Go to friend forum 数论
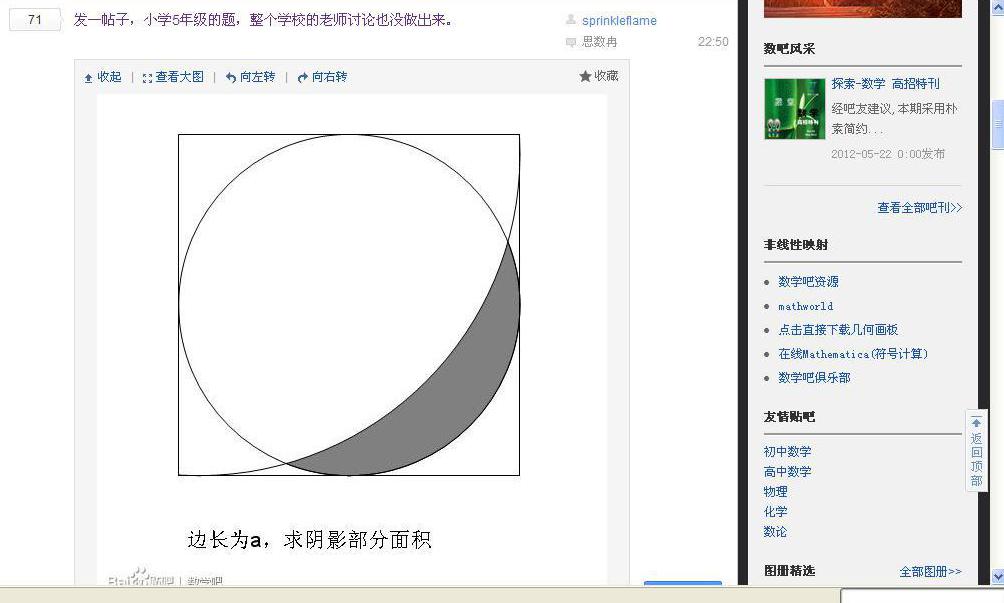 click(775, 531)
